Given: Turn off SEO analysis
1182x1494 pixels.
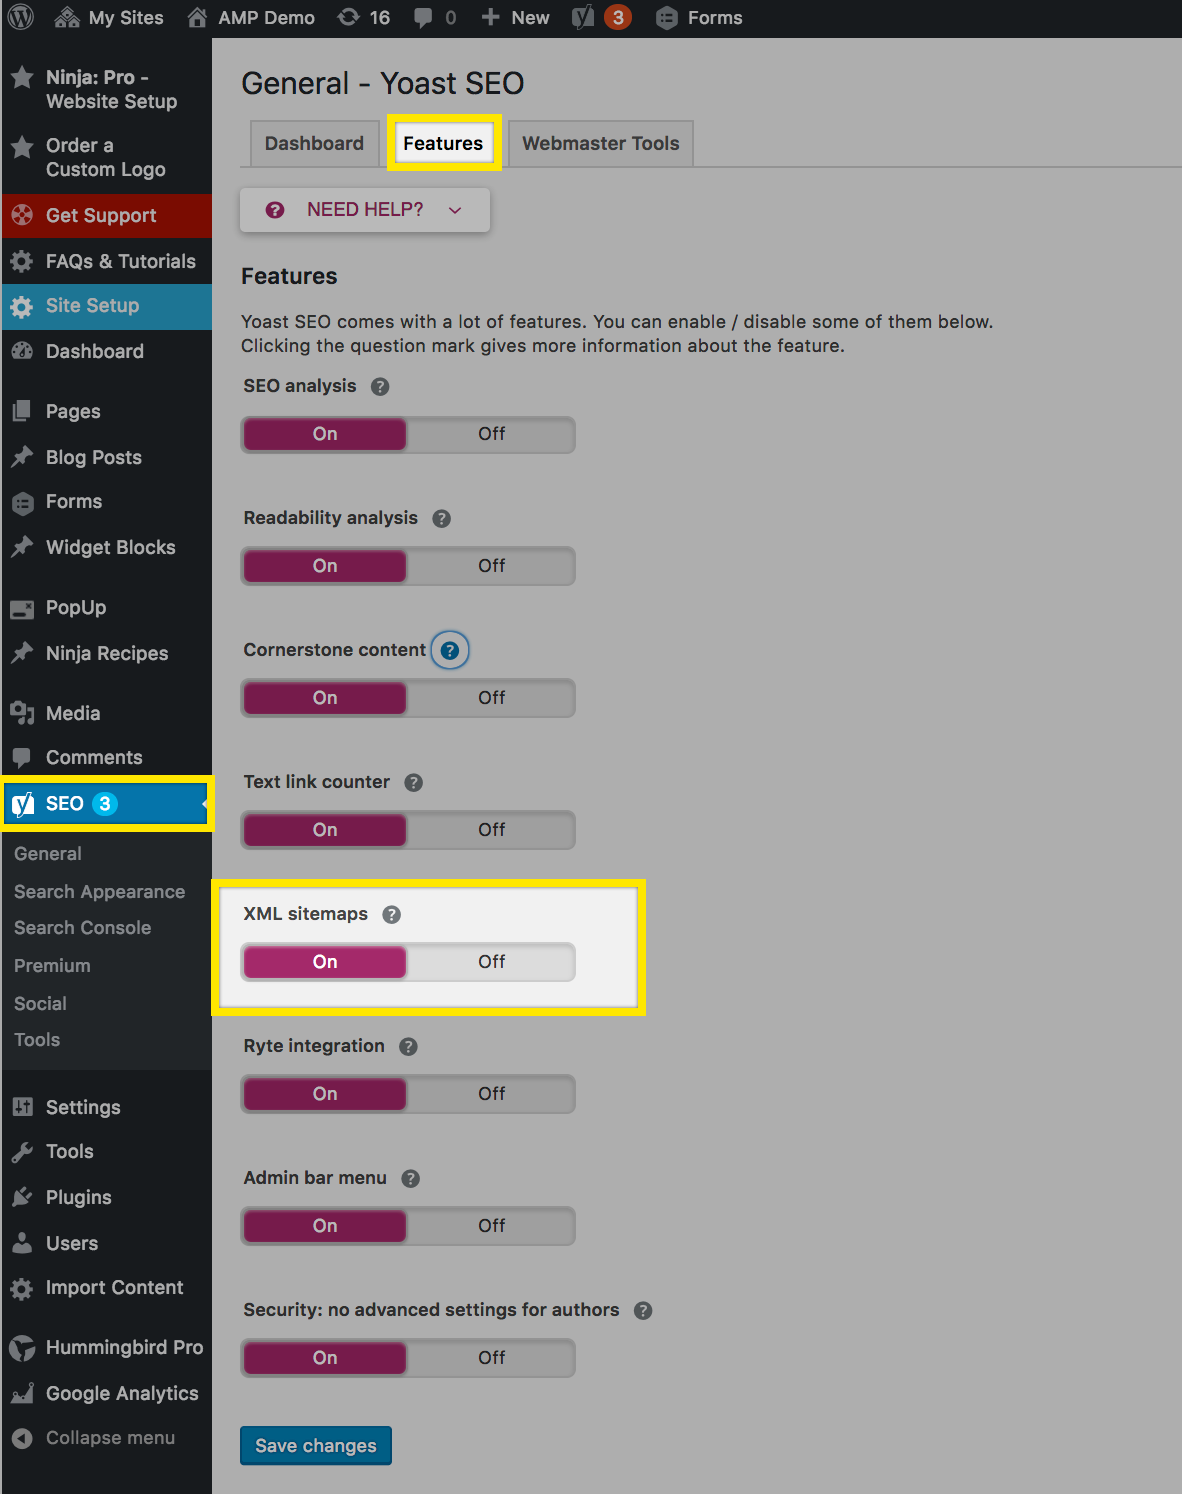Looking at the screenshot, I should click(x=491, y=434).
